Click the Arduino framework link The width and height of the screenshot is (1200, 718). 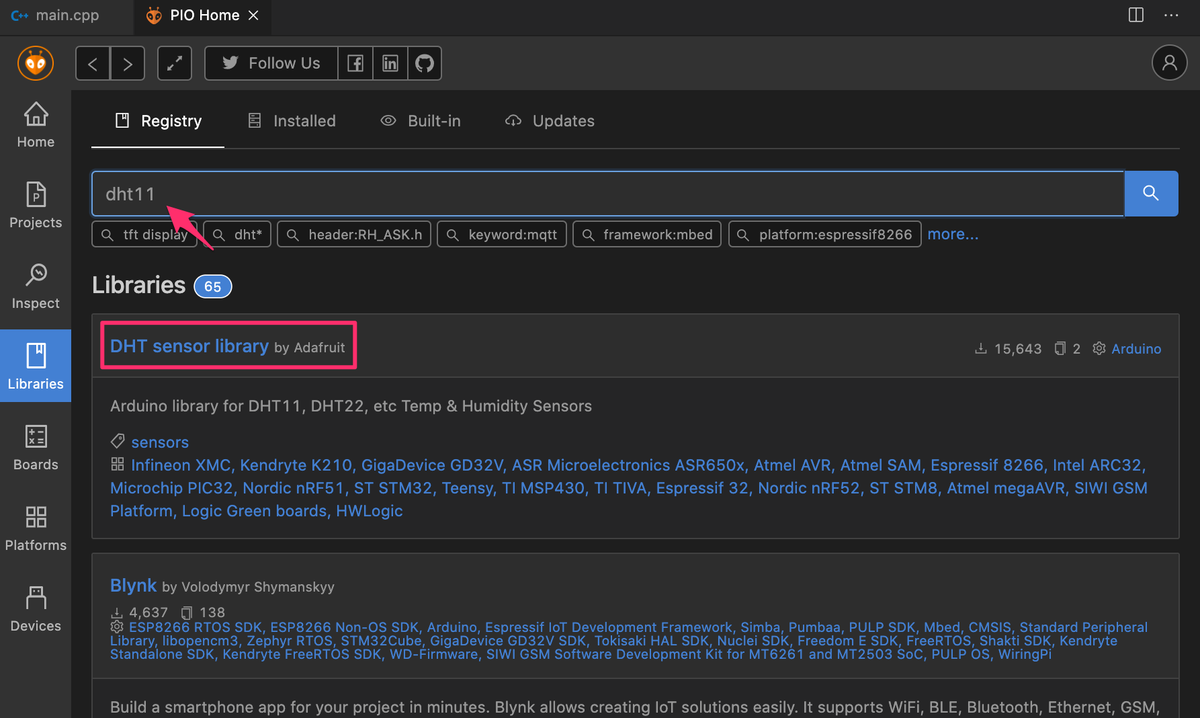tap(1136, 349)
